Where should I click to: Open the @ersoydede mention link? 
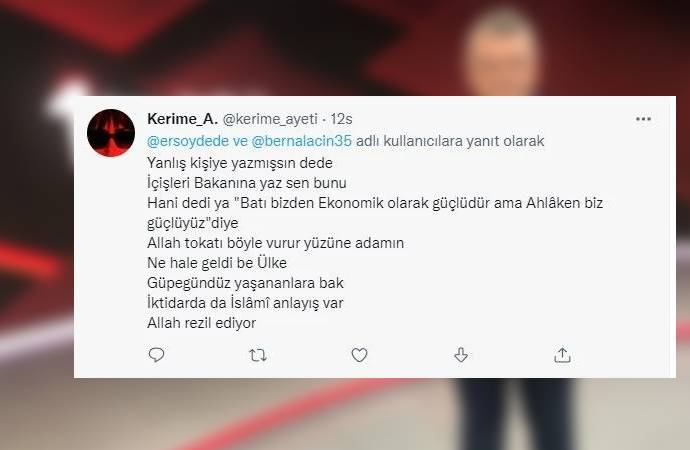tap(188, 141)
